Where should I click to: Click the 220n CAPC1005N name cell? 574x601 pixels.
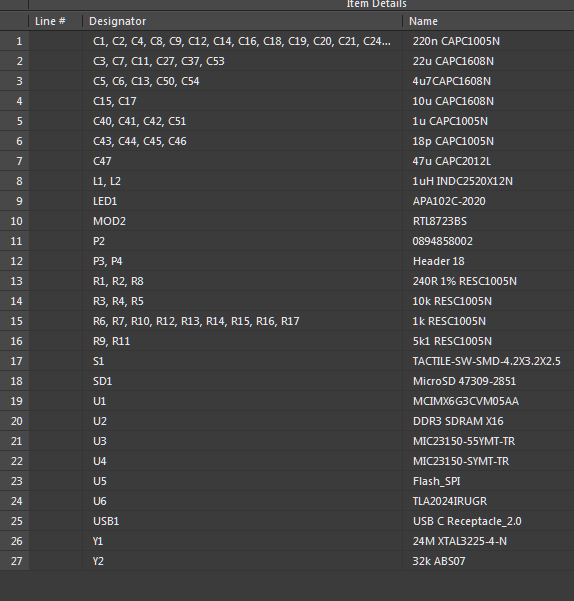click(489, 41)
